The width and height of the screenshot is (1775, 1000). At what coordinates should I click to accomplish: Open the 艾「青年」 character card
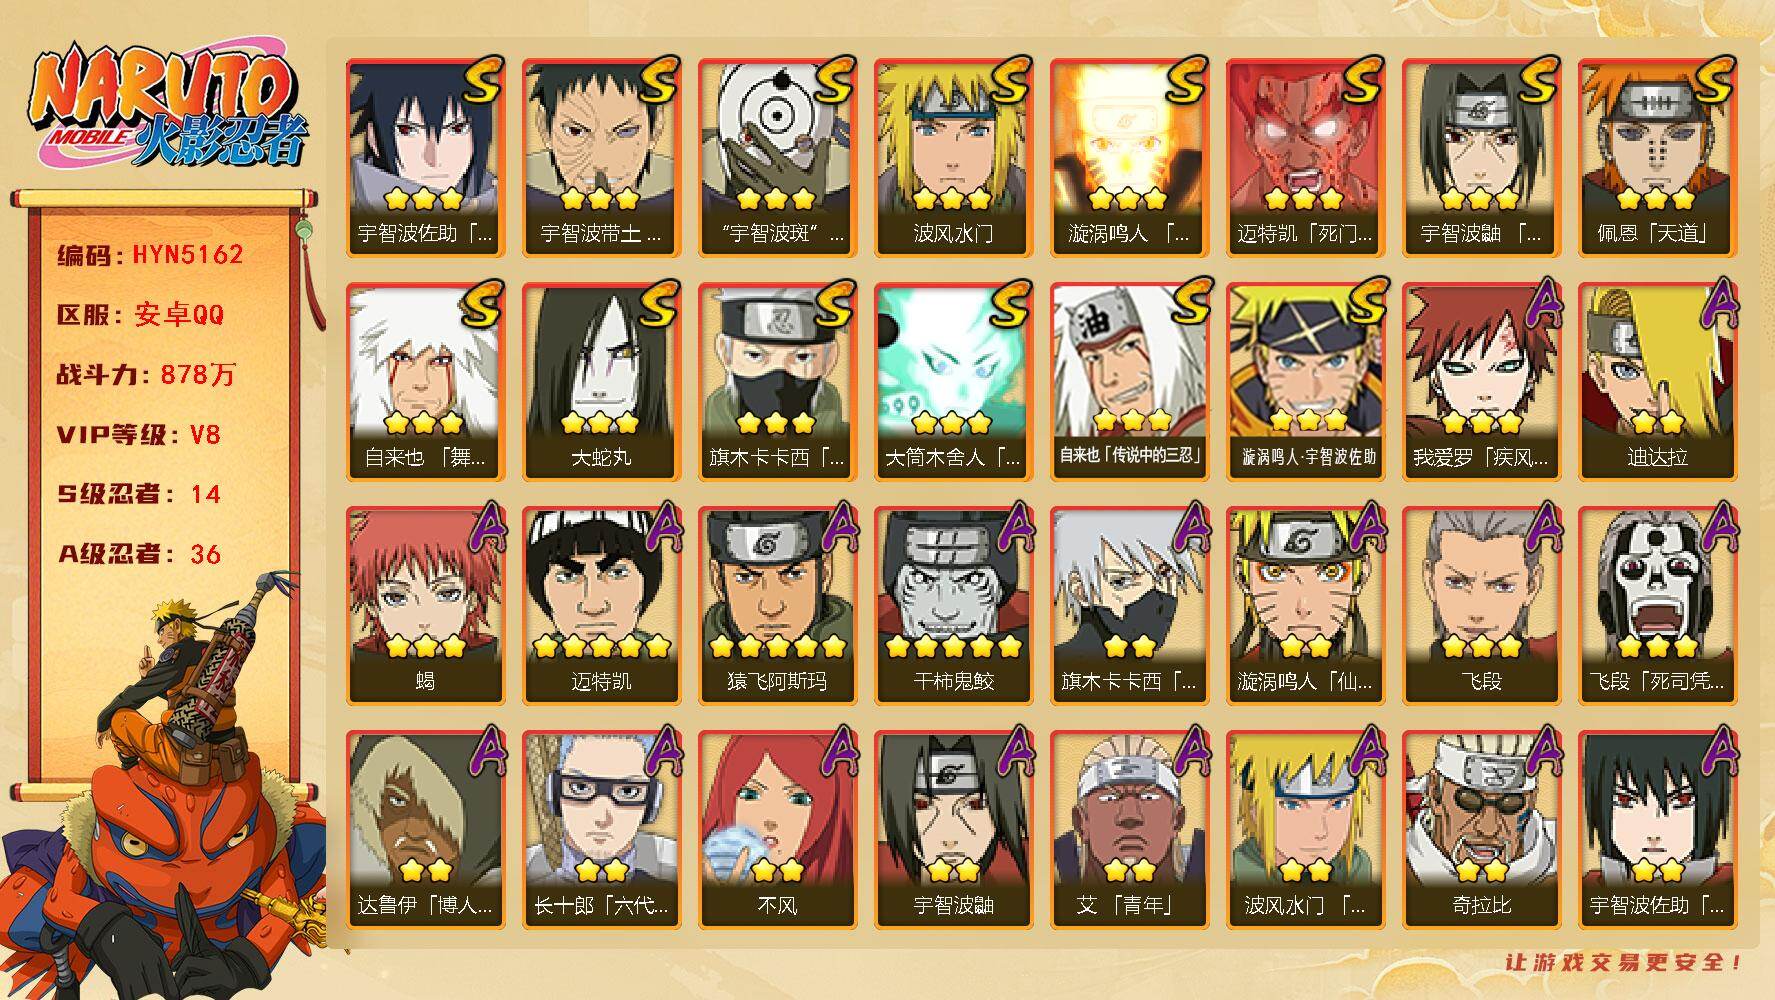click(x=1129, y=830)
